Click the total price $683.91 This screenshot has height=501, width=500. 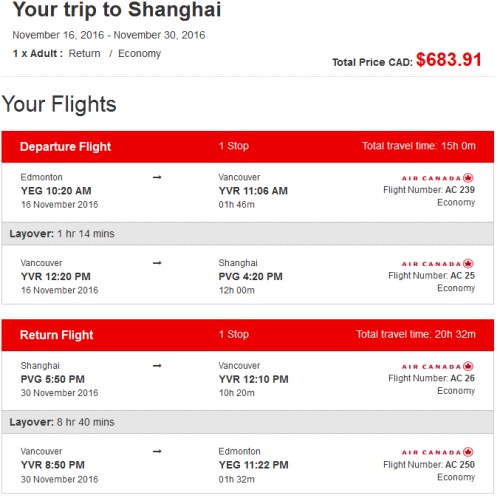pos(449,60)
